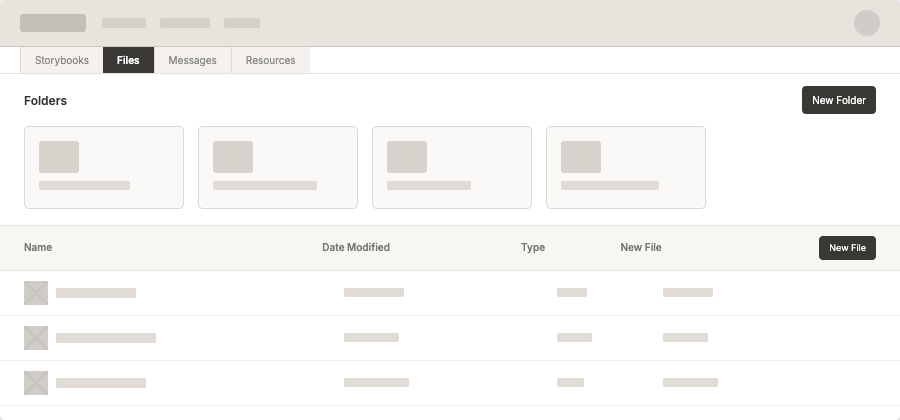
Task: Create a folder with New Folder button
Action: click(839, 100)
